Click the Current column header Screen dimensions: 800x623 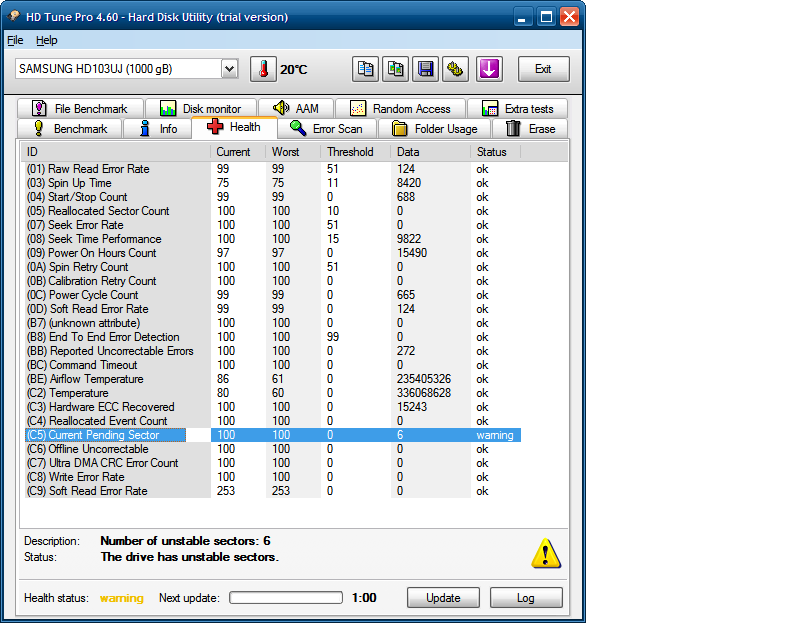(x=238, y=152)
